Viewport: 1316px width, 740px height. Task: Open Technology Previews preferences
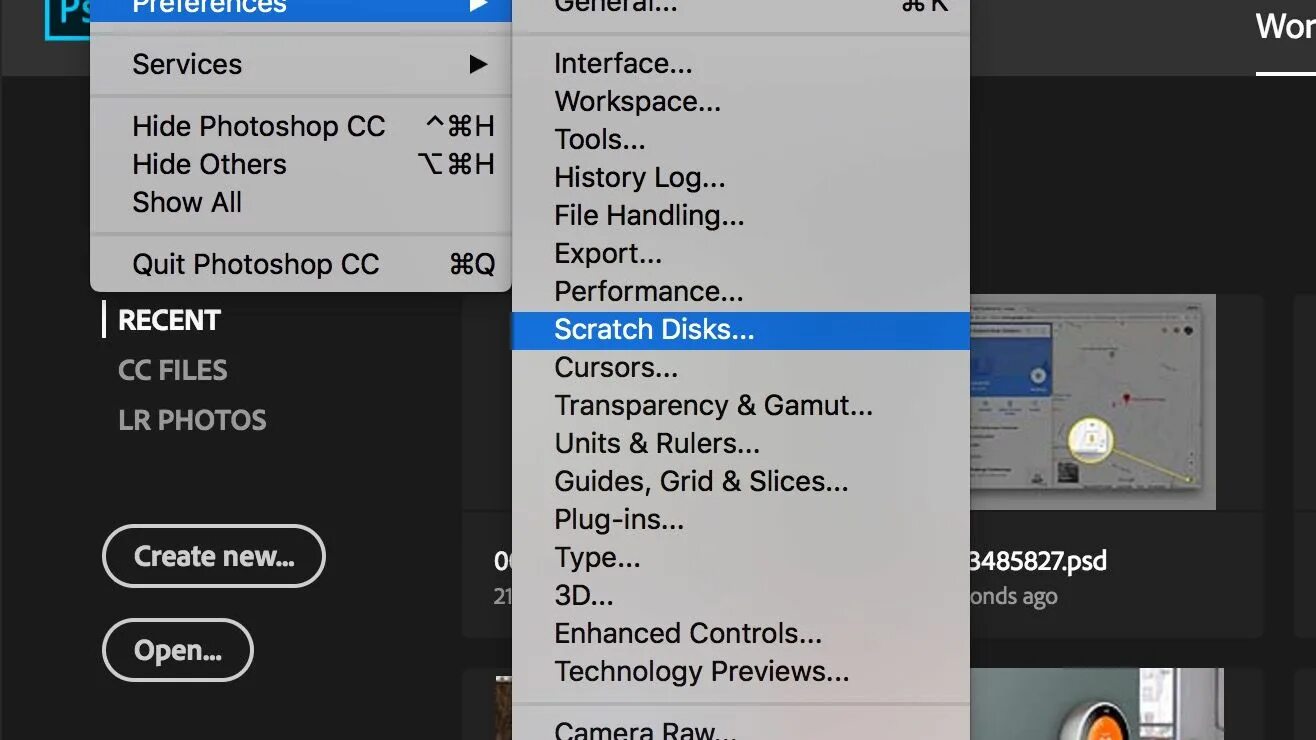[x=741, y=672]
